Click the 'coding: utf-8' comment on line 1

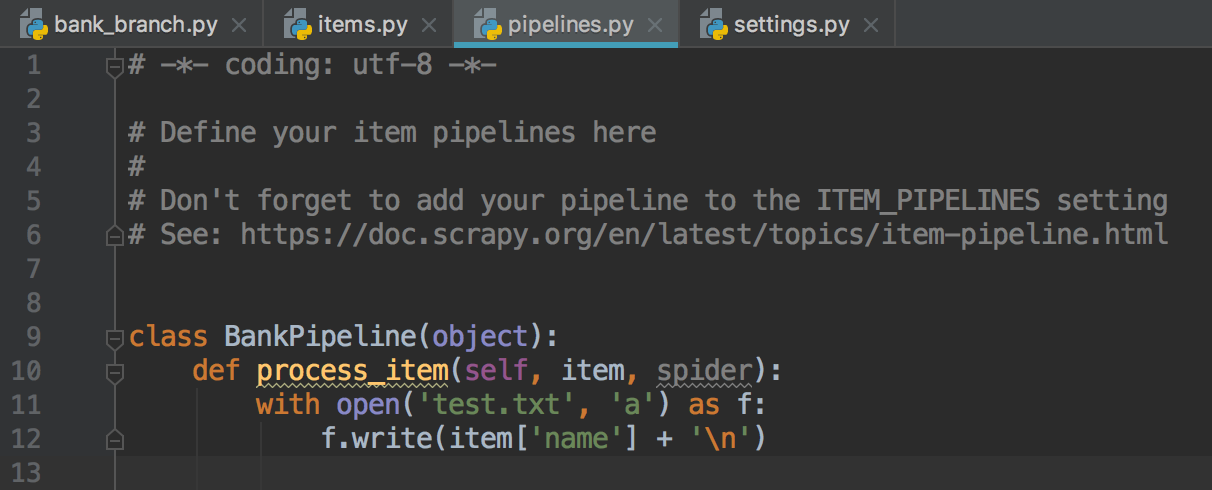[x=329, y=66]
